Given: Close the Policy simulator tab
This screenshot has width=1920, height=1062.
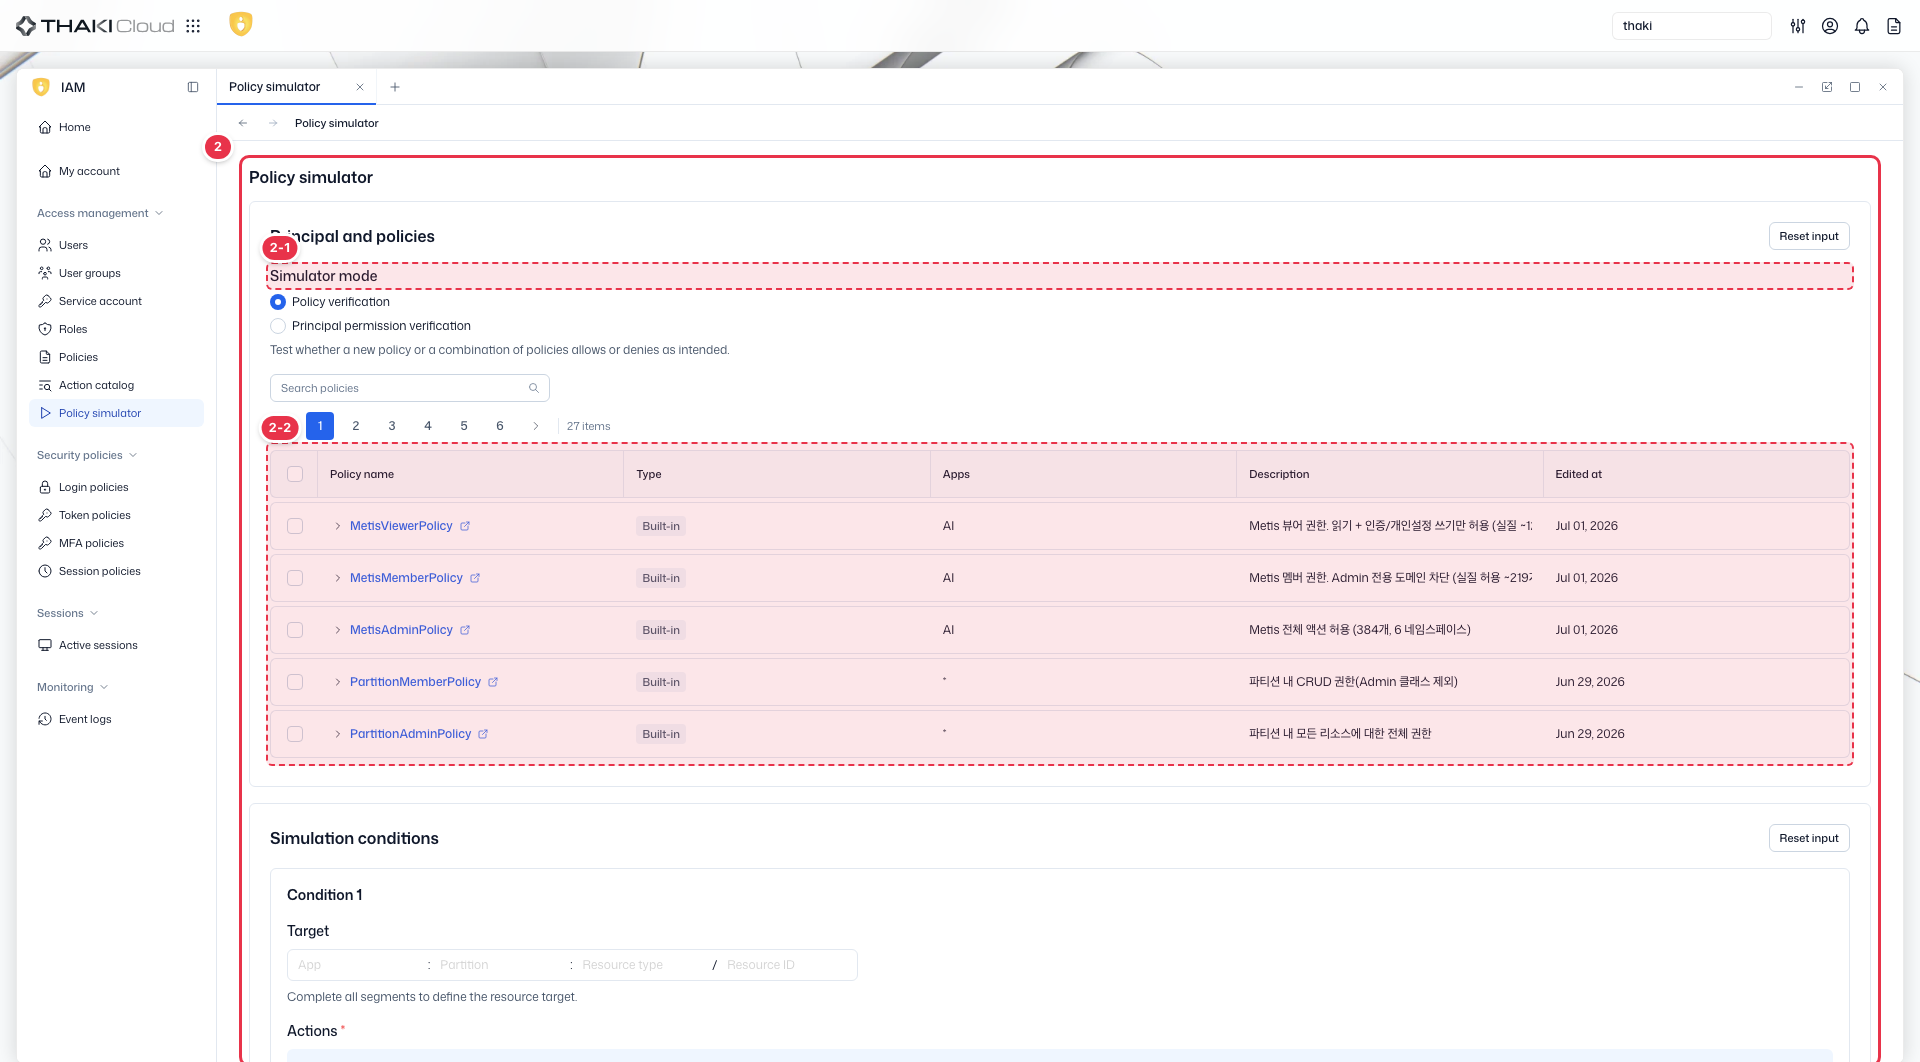Looking at the screenshot, I should [360, 87].
